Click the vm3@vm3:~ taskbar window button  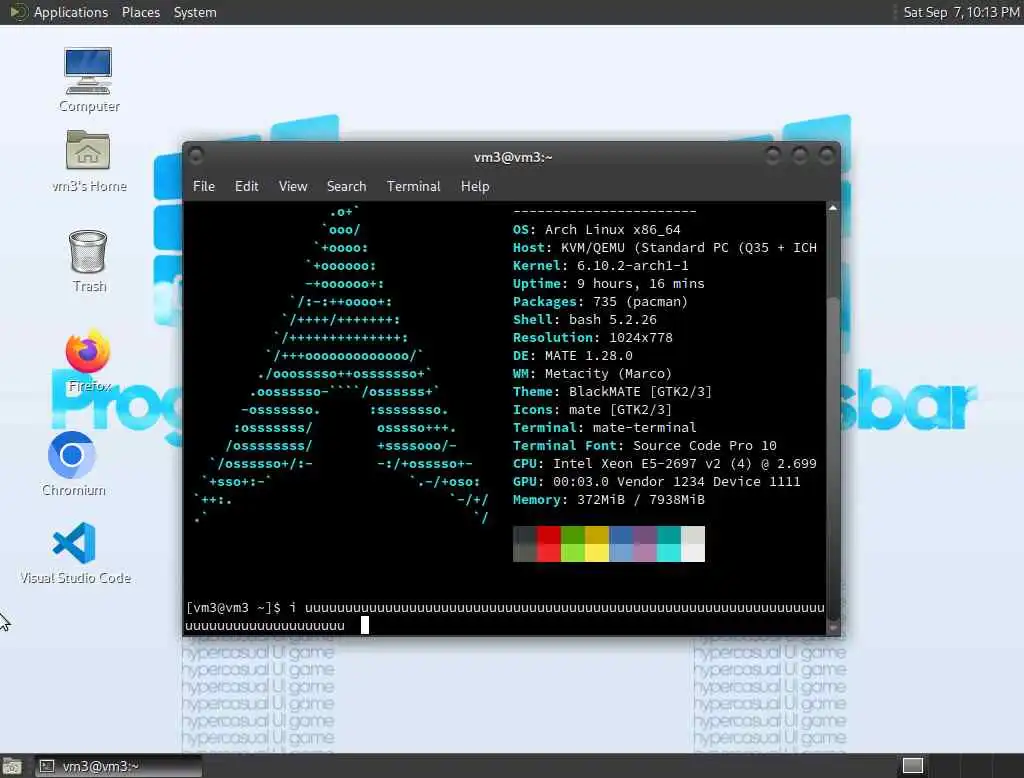point(118,766)
